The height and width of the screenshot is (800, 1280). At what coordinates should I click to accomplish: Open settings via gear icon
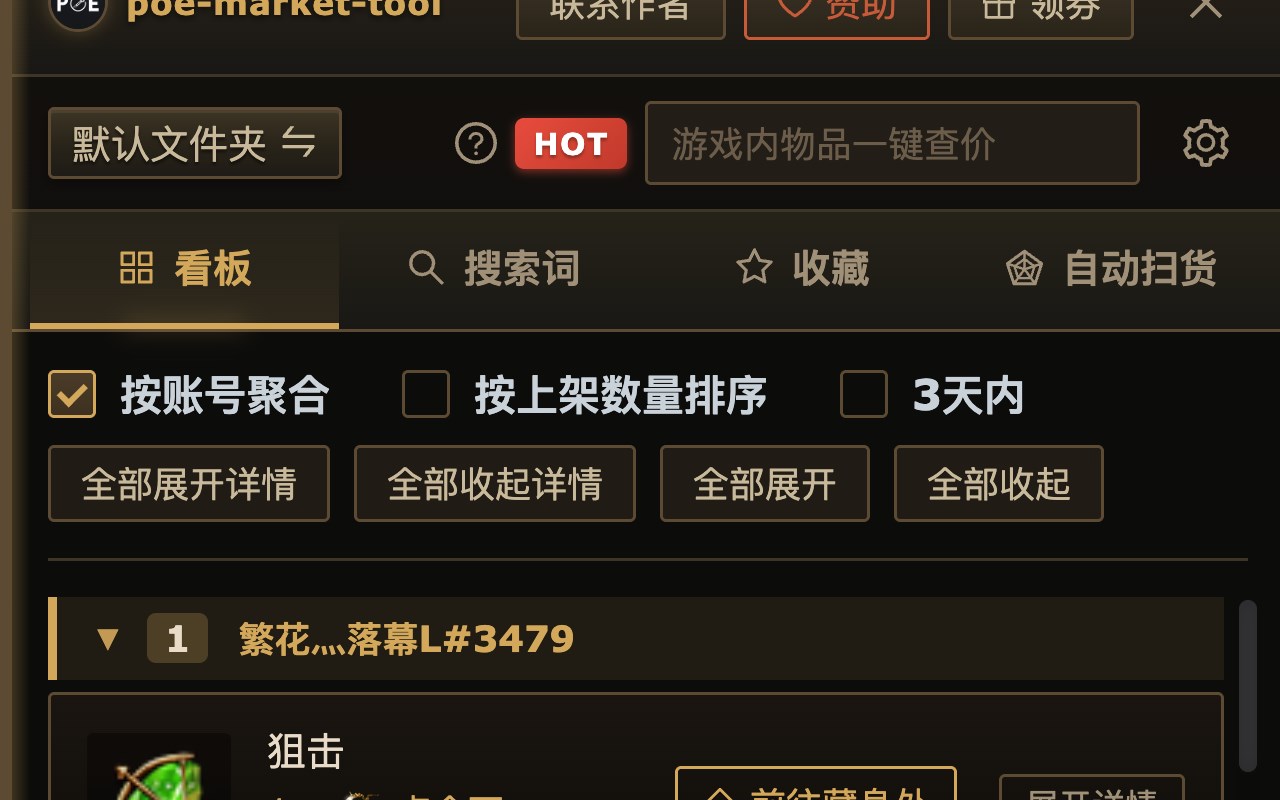coord(1205,144)
